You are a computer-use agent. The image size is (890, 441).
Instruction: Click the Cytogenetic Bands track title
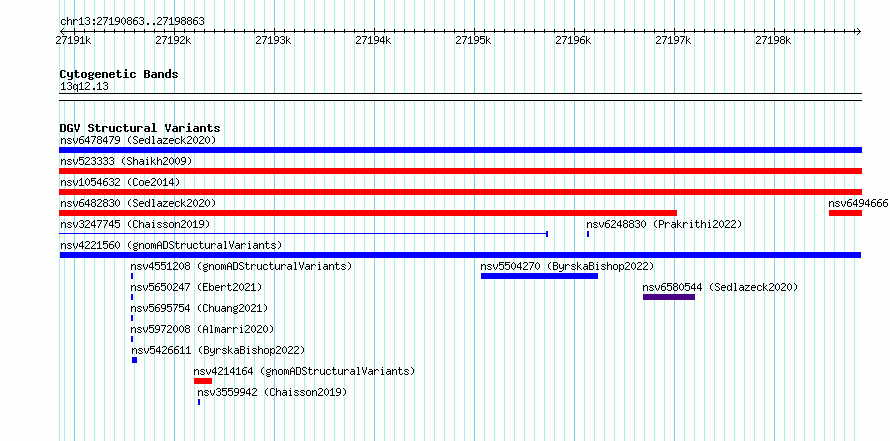coord(119,74)
